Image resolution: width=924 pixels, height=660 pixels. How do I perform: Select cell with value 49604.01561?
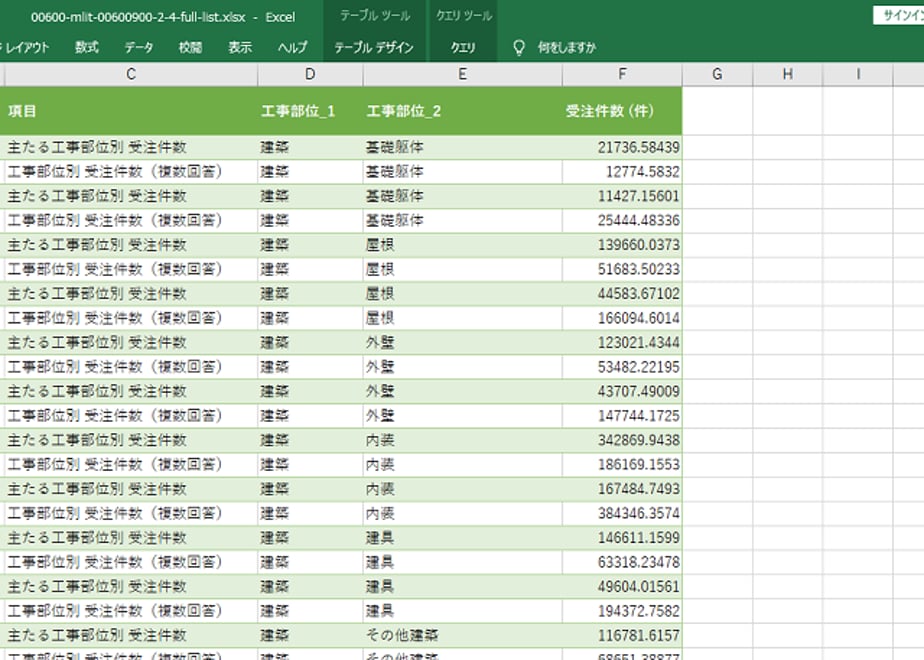click(622, 588)
